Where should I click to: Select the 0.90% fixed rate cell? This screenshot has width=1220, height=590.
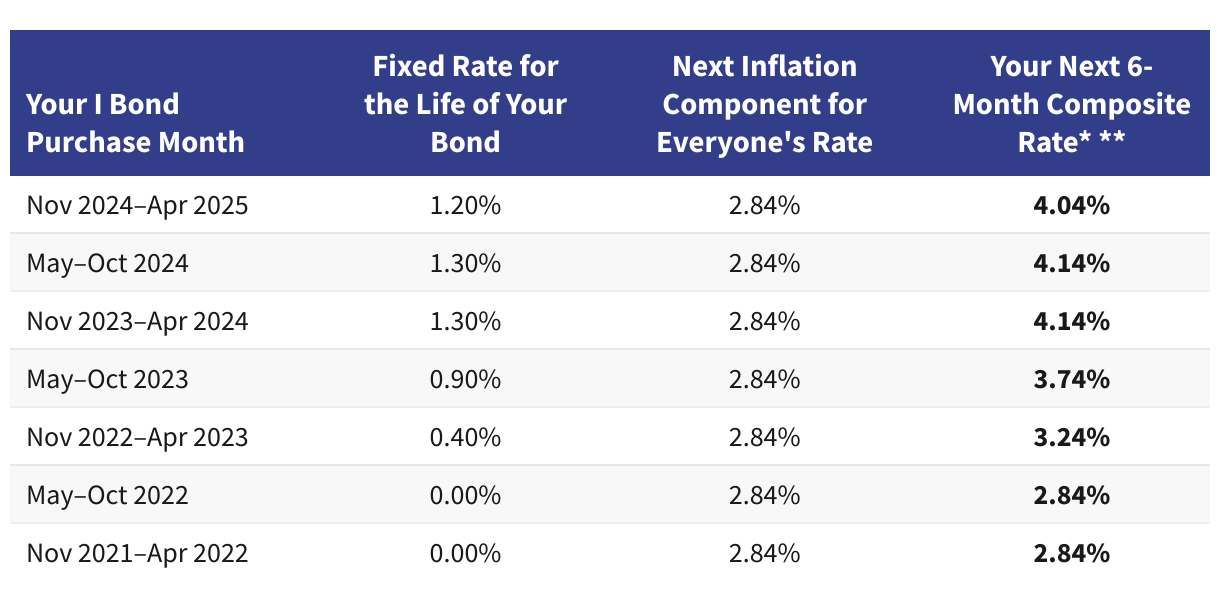point(465,380)
